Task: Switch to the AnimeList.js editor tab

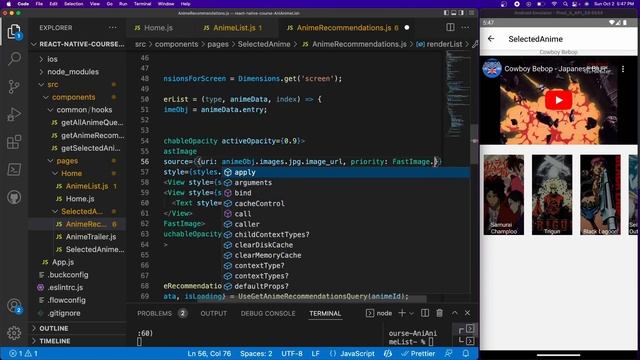Action: tap(233, 28)
